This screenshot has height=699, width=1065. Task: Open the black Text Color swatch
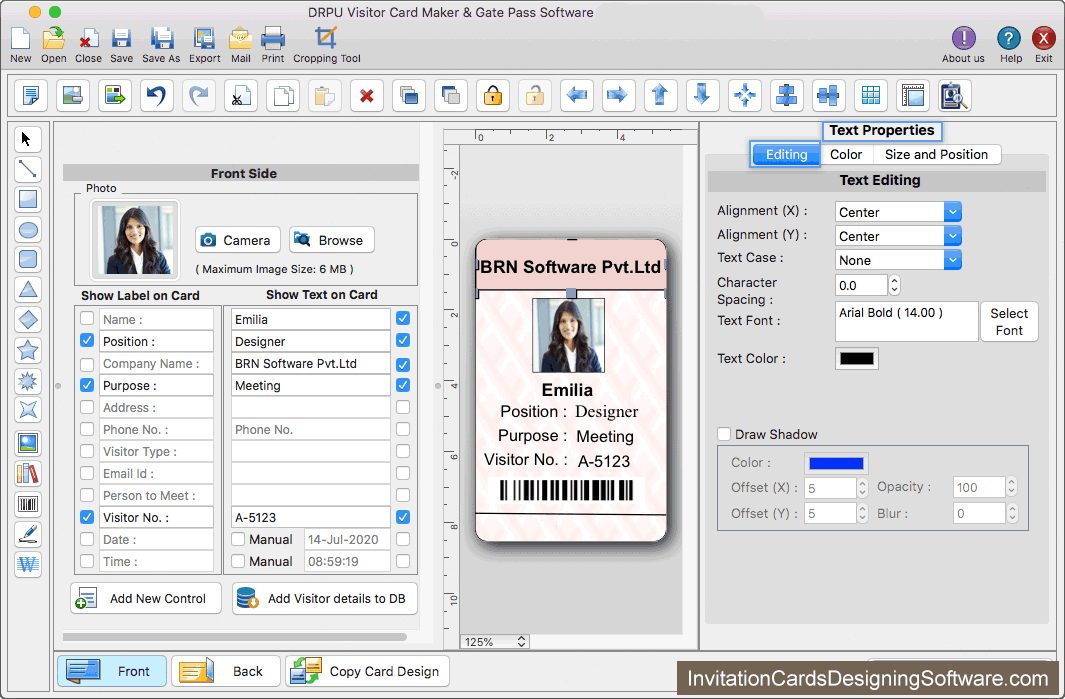point(856,358)
